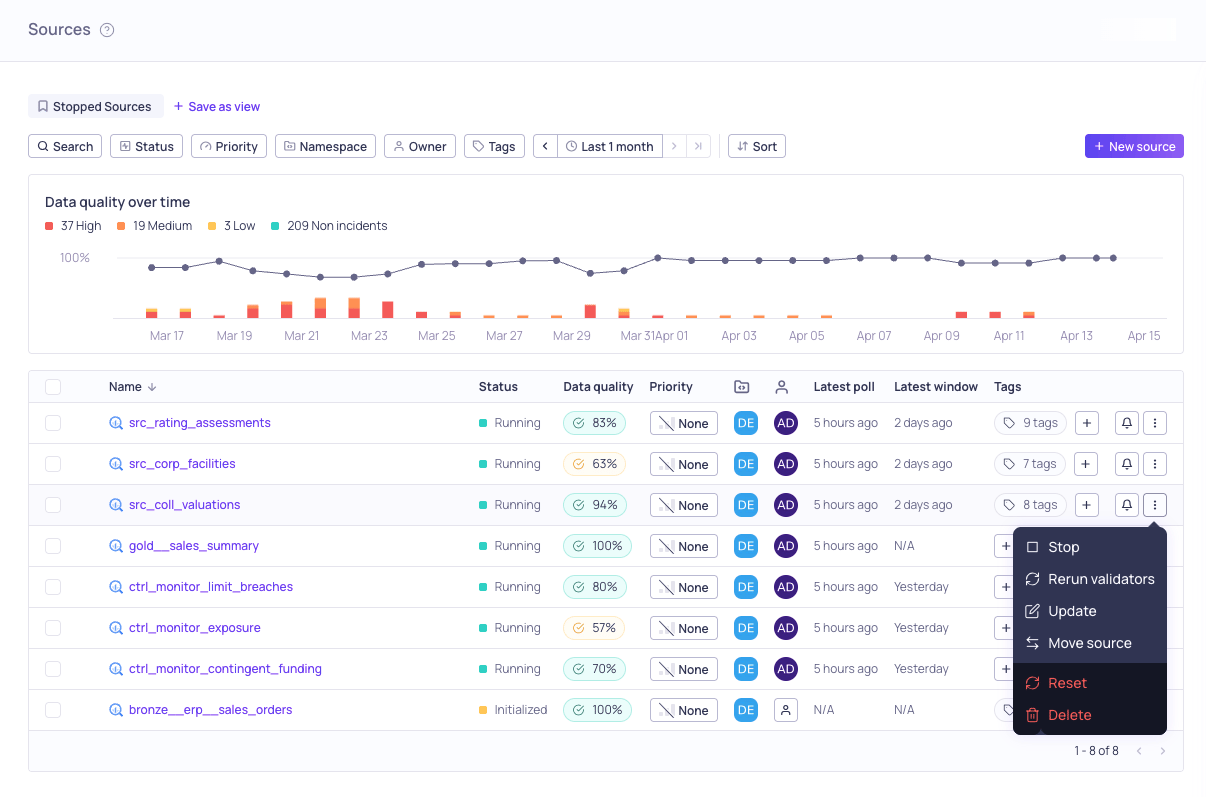Image resolution: width=1206 pixels, height=797 pixels.
Task: Select checkbox for src_rating_assessments
Action: (x=53, y=423)
